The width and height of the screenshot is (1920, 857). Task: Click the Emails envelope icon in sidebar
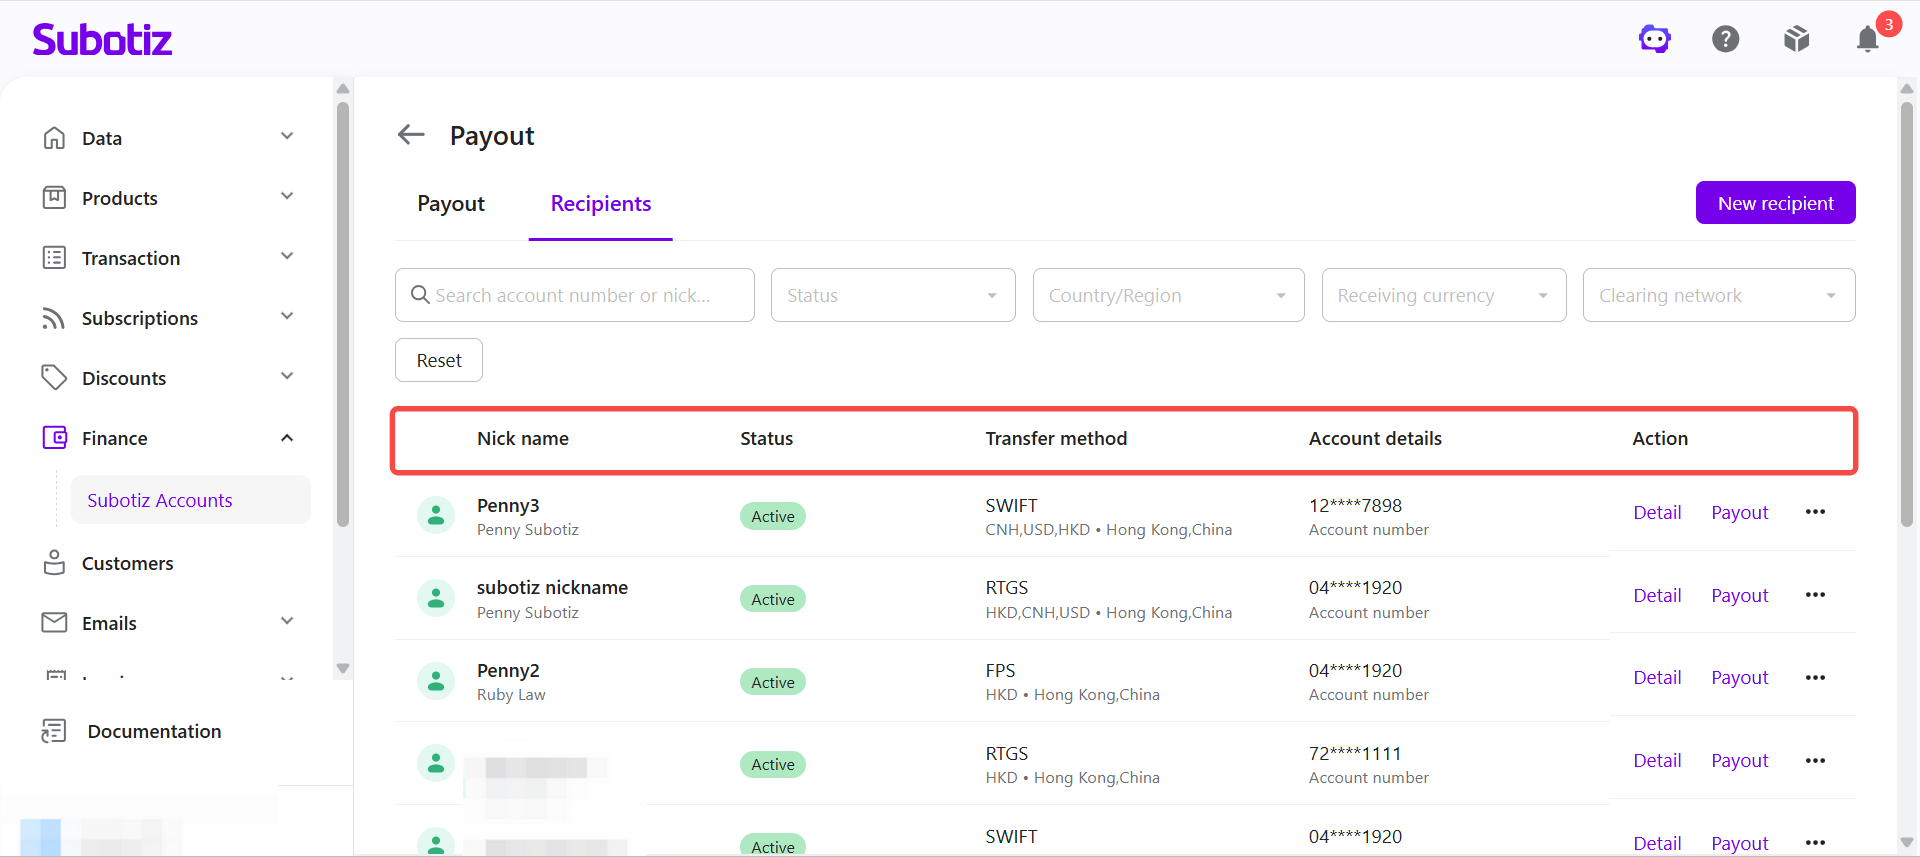coord(54,623)
